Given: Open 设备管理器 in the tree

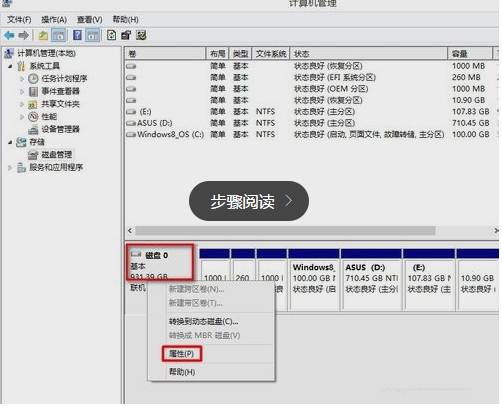Looking at the screenshot, I should pos(60,129).
